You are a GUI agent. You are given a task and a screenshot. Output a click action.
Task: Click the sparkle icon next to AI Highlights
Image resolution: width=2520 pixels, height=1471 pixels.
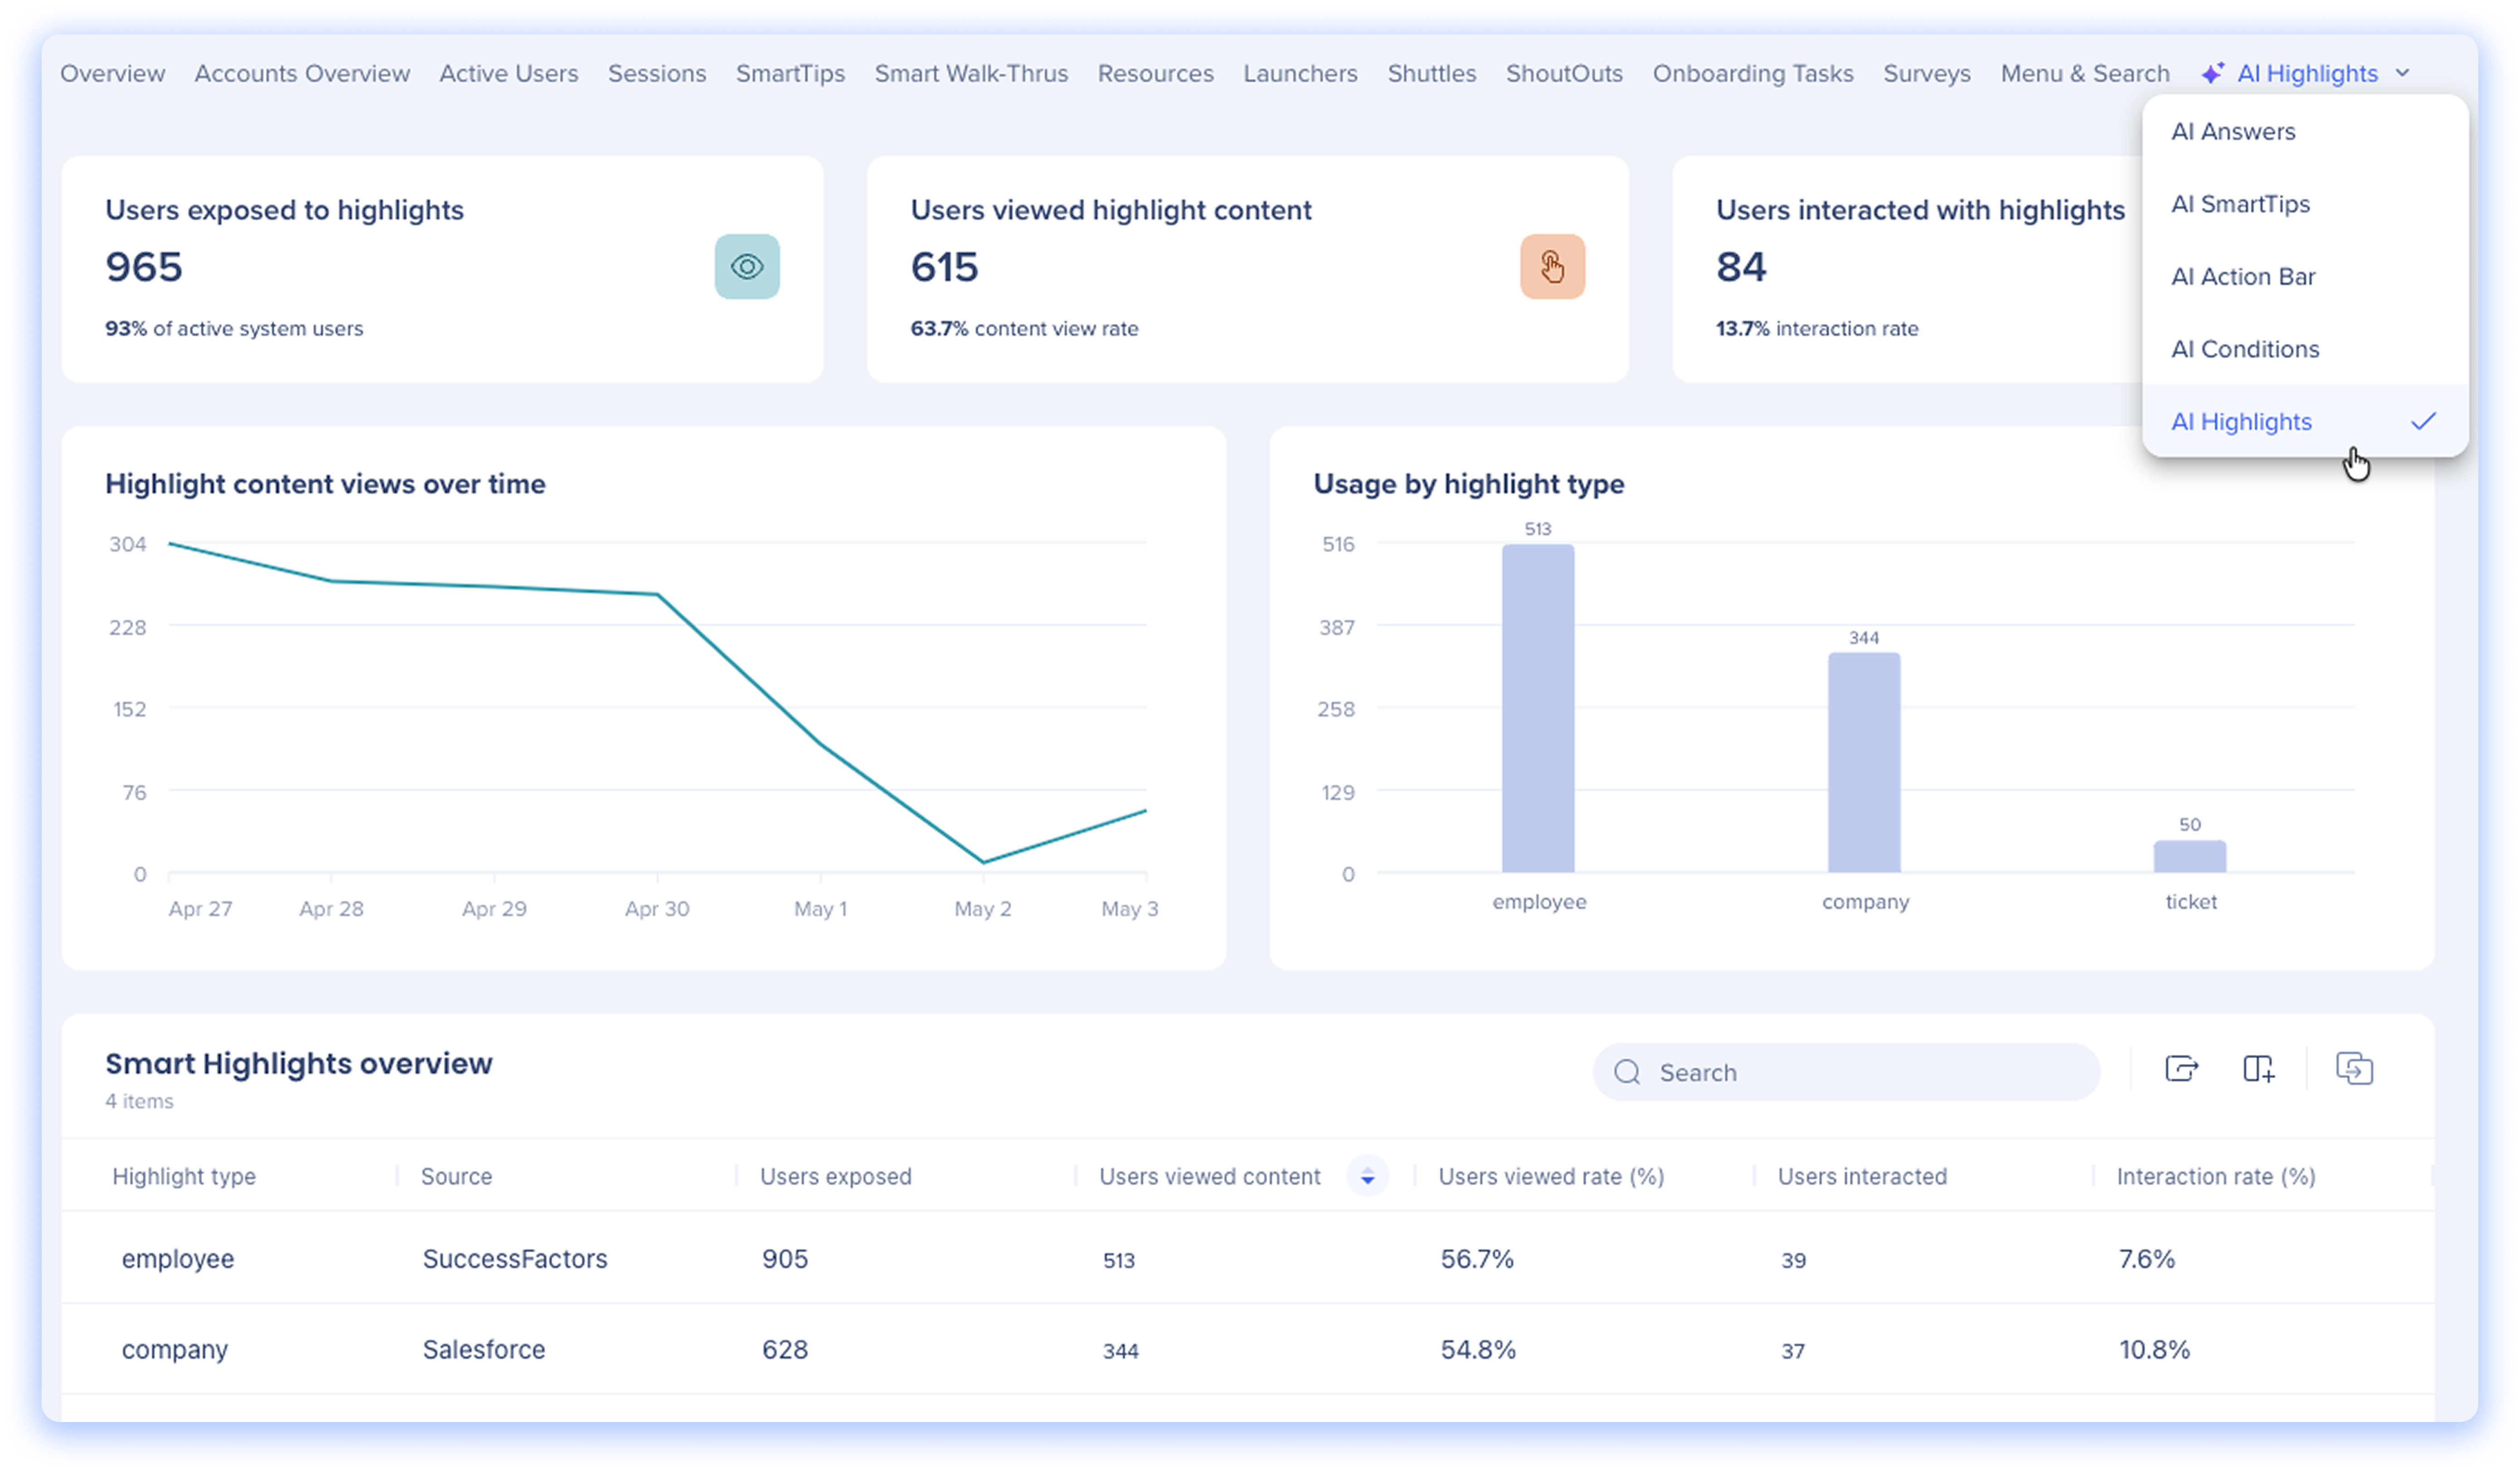[x=2212, y=73]
